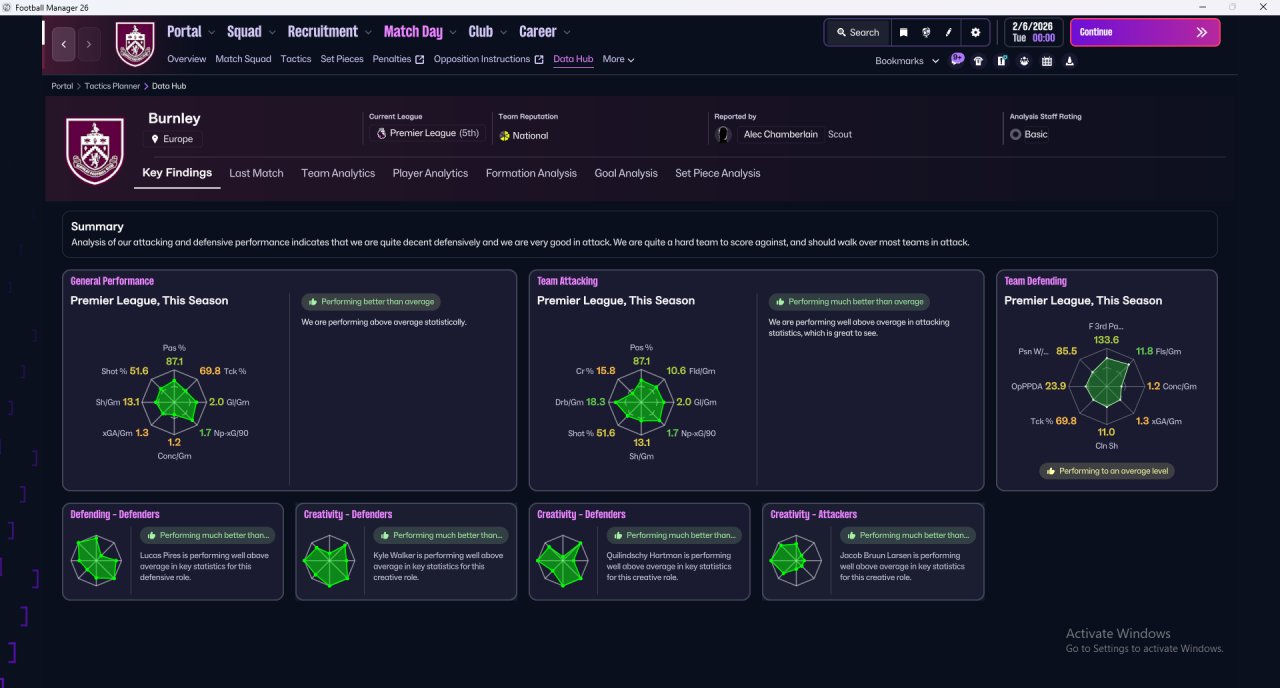Viewport: 1280px width, 688px height.
Task: Switch to the Team Analytics tab
Action: (x=338, y=173)
